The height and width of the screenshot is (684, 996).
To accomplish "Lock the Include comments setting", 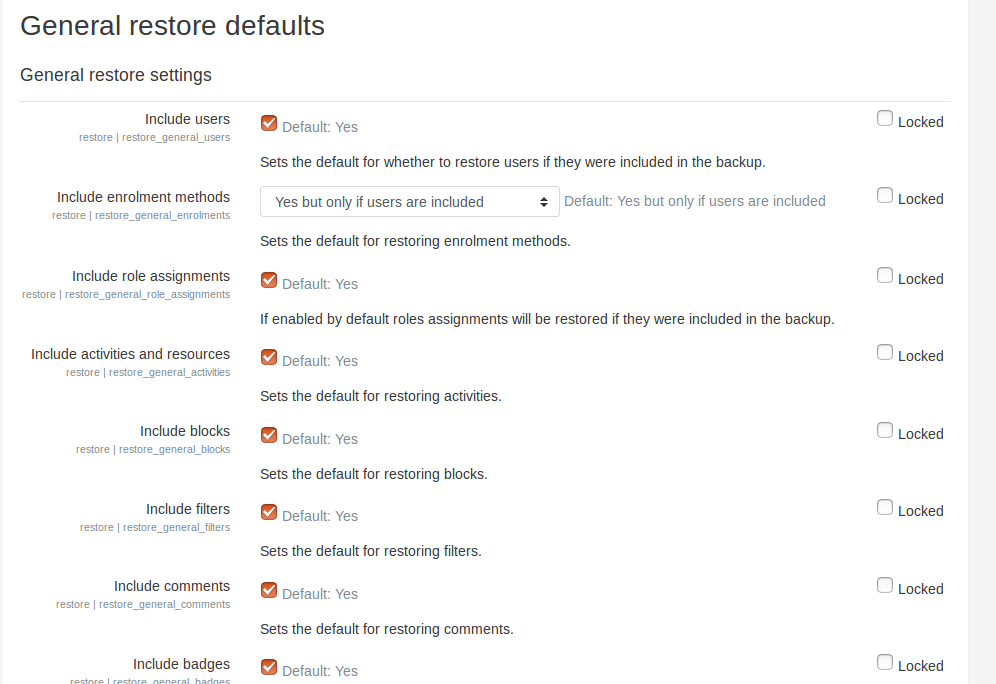I will pyautogui.click(x=885, y=586).
